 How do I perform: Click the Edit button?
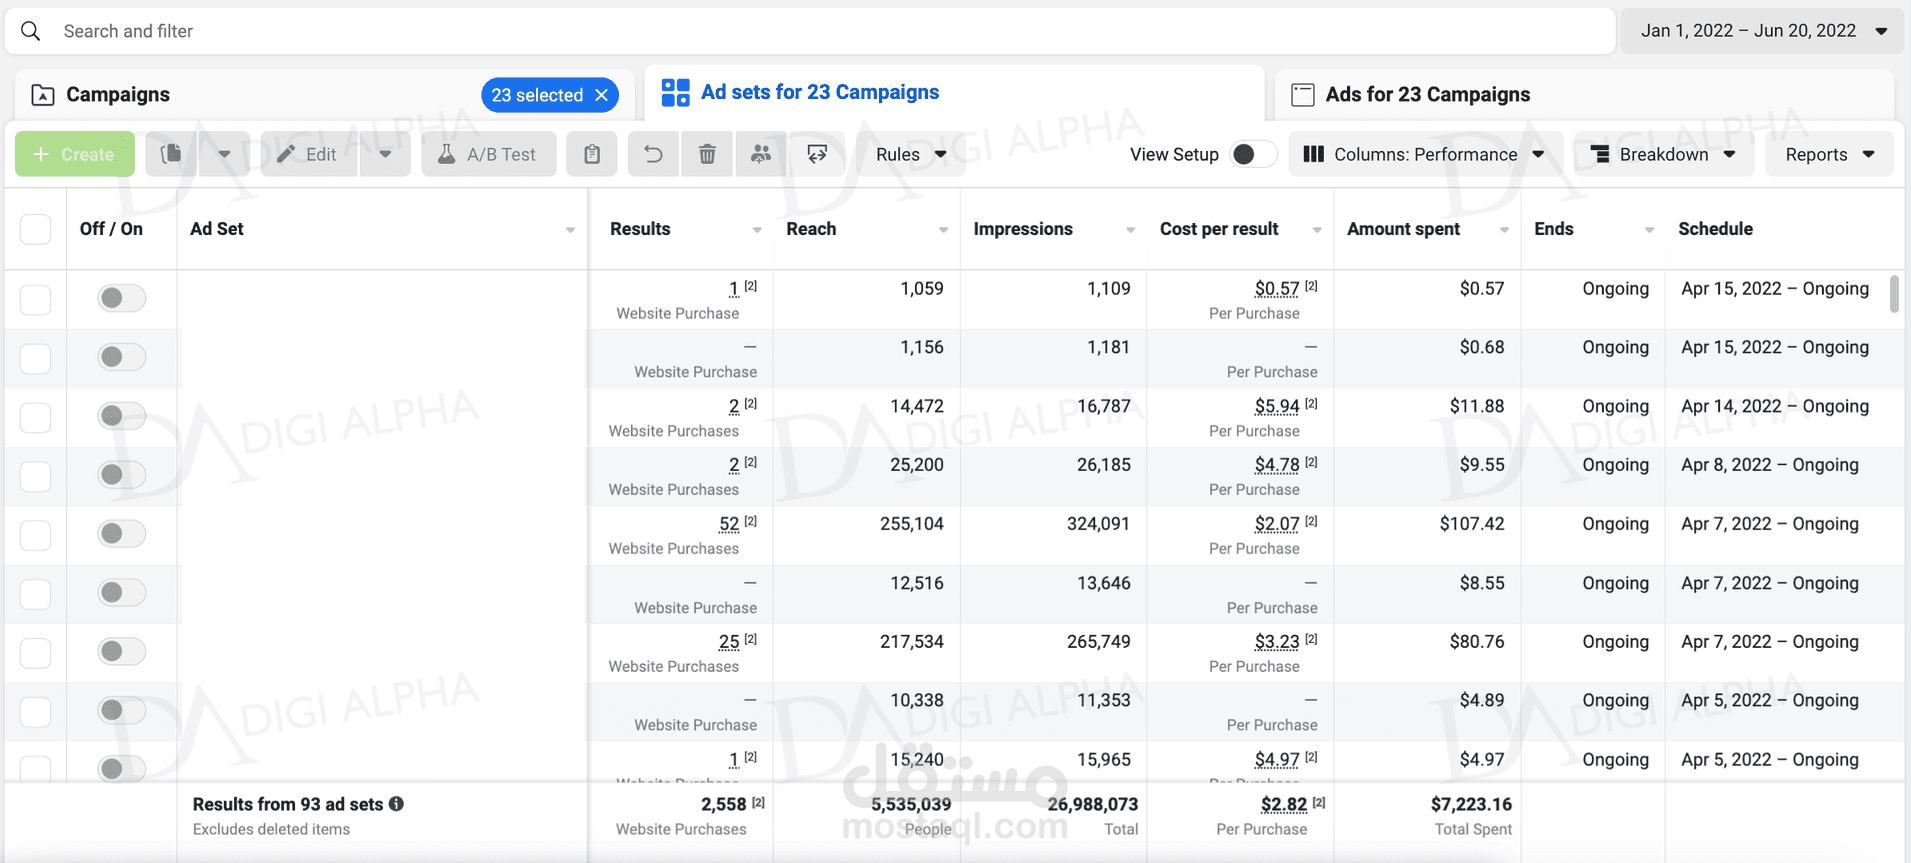coord(308,154)
